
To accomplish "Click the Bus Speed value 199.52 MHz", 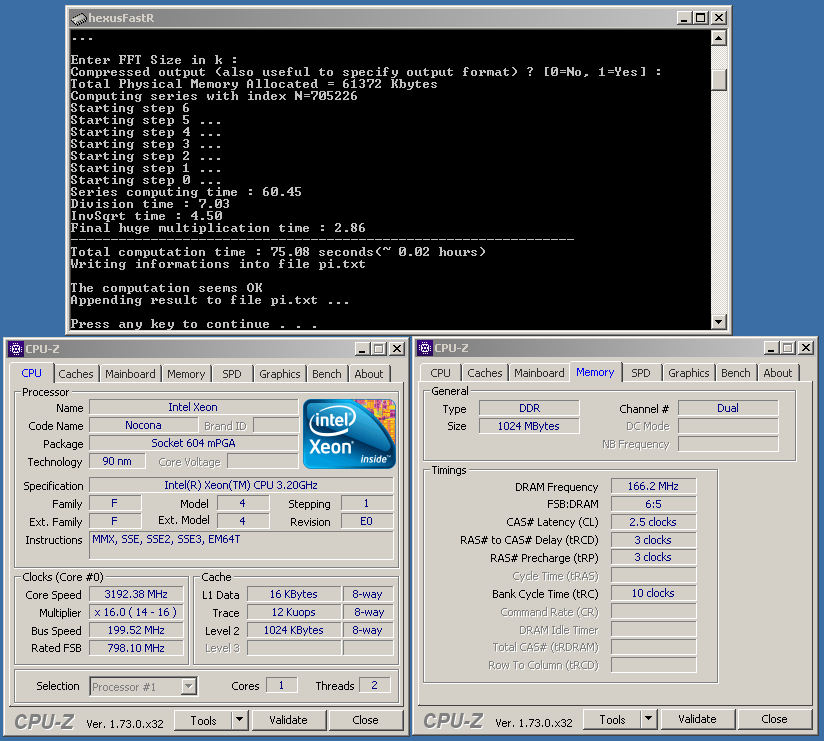I will point(136,630).
